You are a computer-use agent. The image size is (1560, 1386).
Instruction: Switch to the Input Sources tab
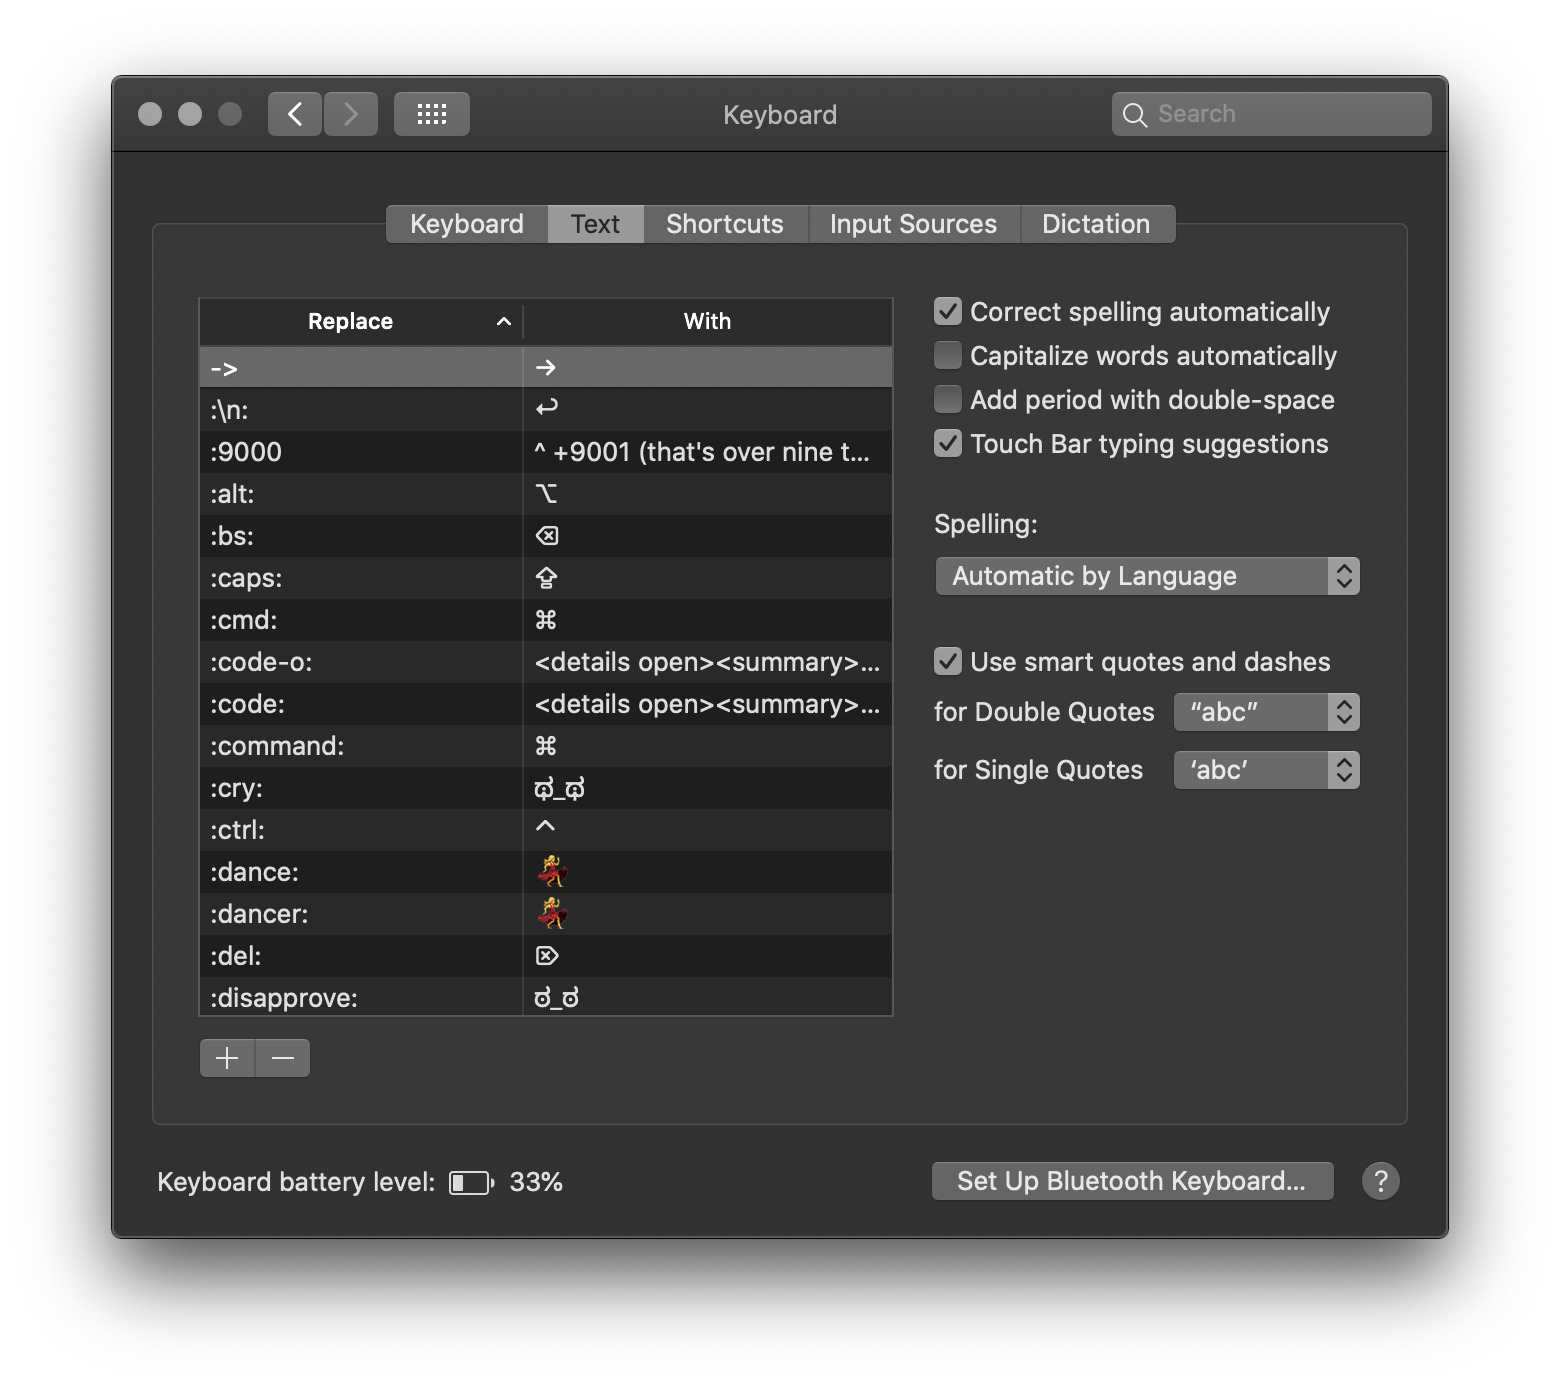point(913,224)
